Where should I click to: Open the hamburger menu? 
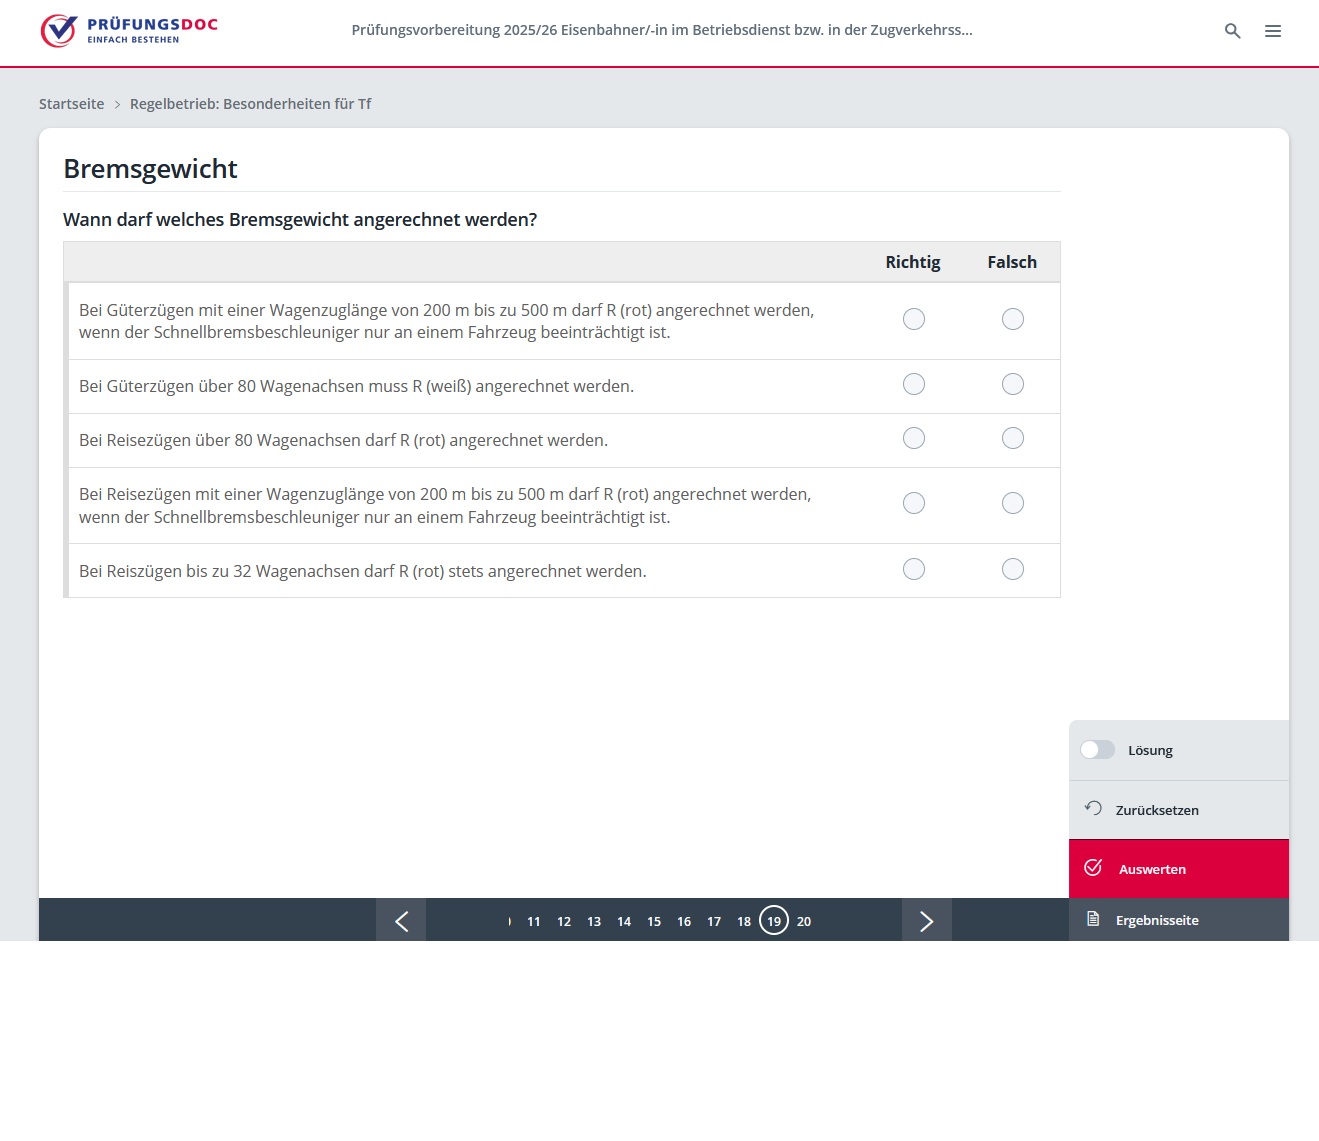1272,31
